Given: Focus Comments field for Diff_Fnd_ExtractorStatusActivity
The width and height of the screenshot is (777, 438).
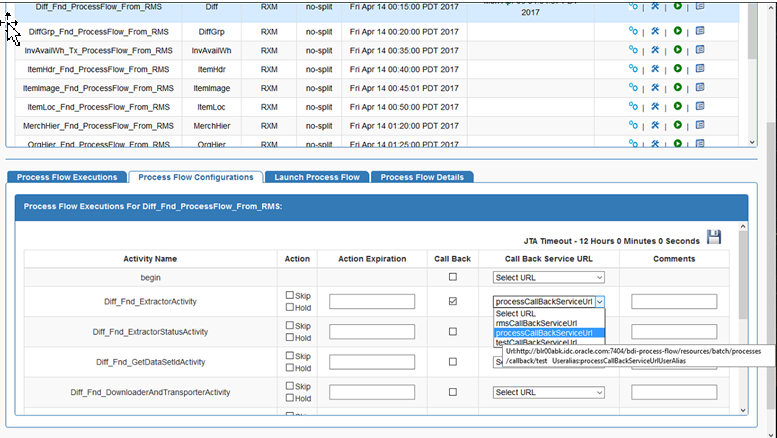Looking at the screenshot, I should pos(674,331).
